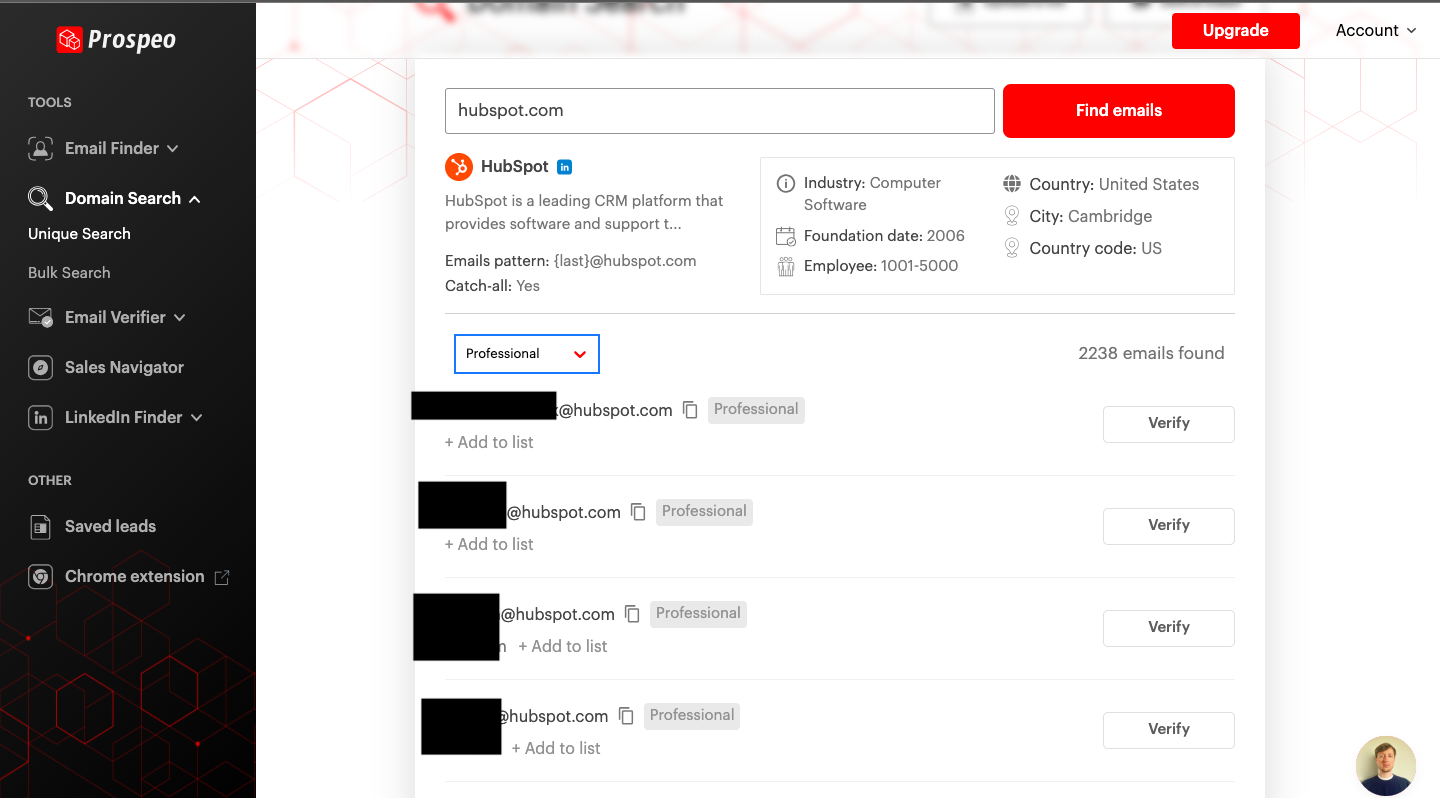The height and width of the screenshot is (798, 1440).
Task: Click the hubspot.com domain input field
Action: [x=720, y=111]
